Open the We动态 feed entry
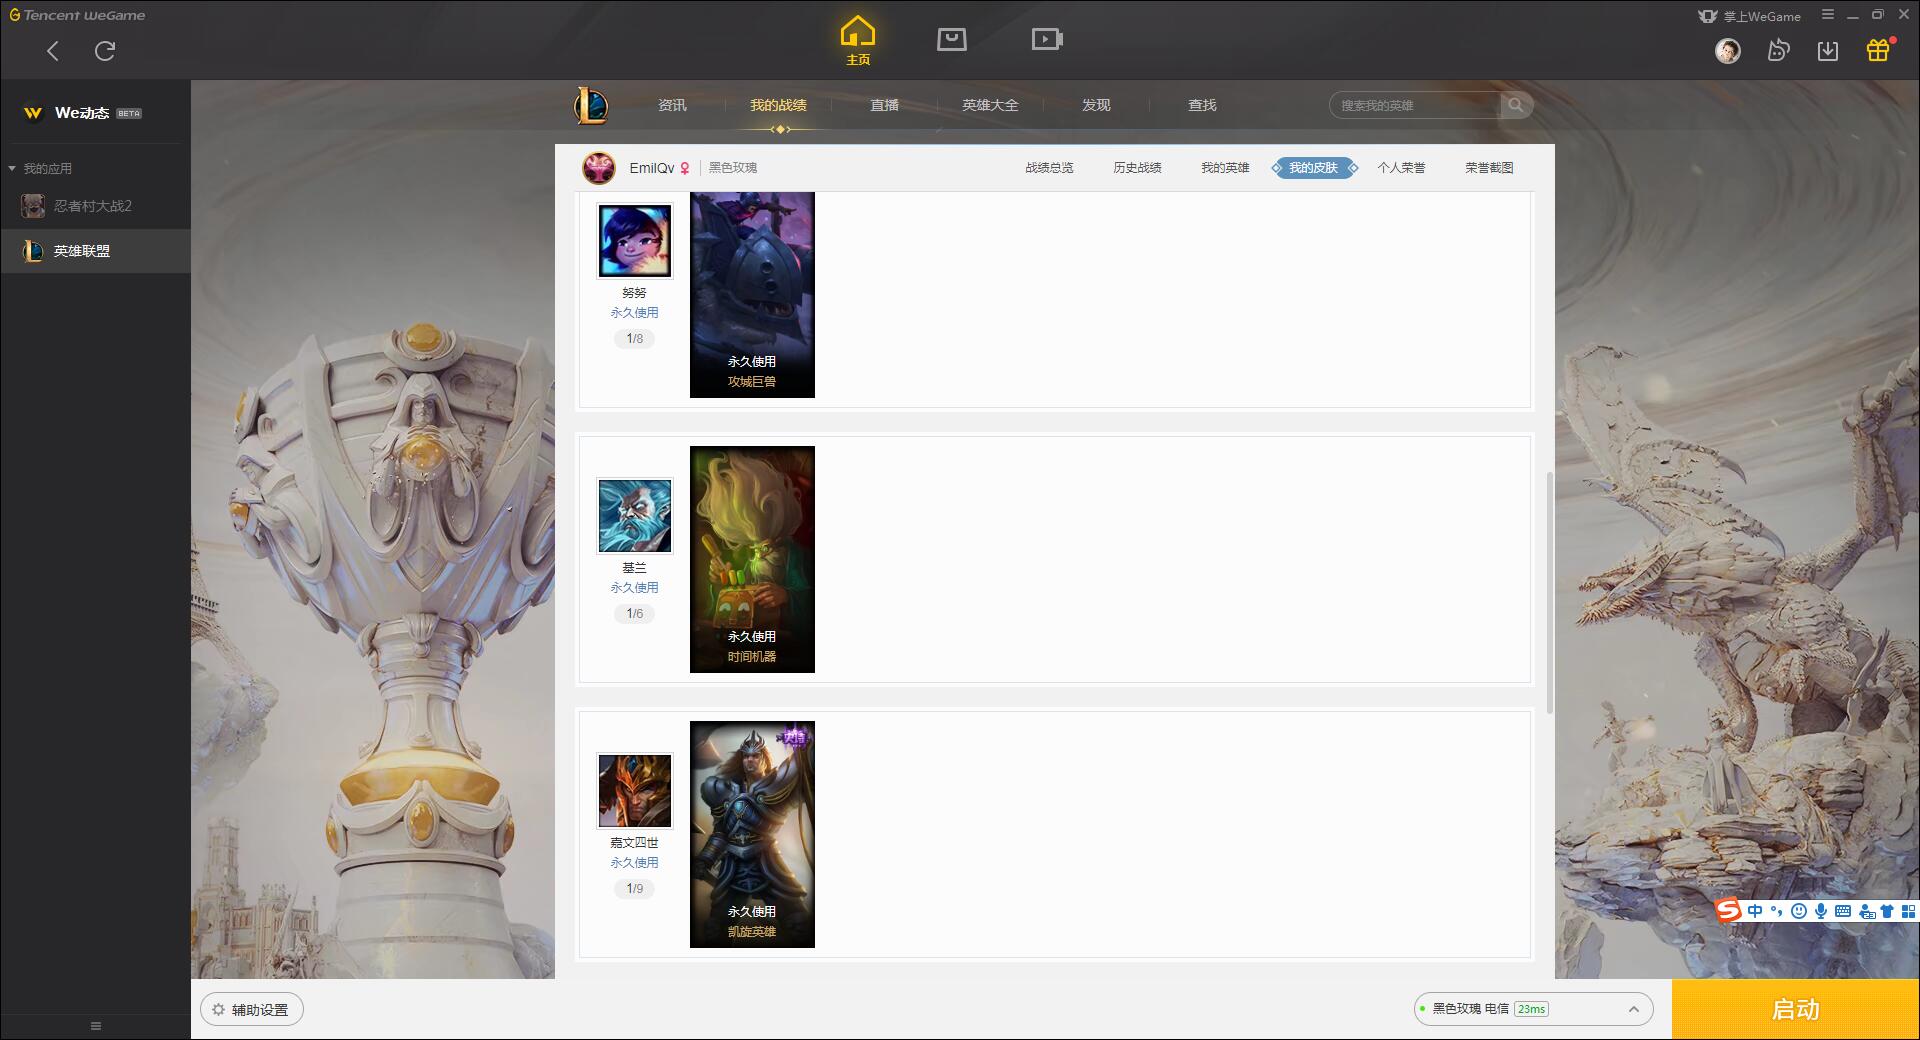1920x1040 pixels. (x=82, y=113)
